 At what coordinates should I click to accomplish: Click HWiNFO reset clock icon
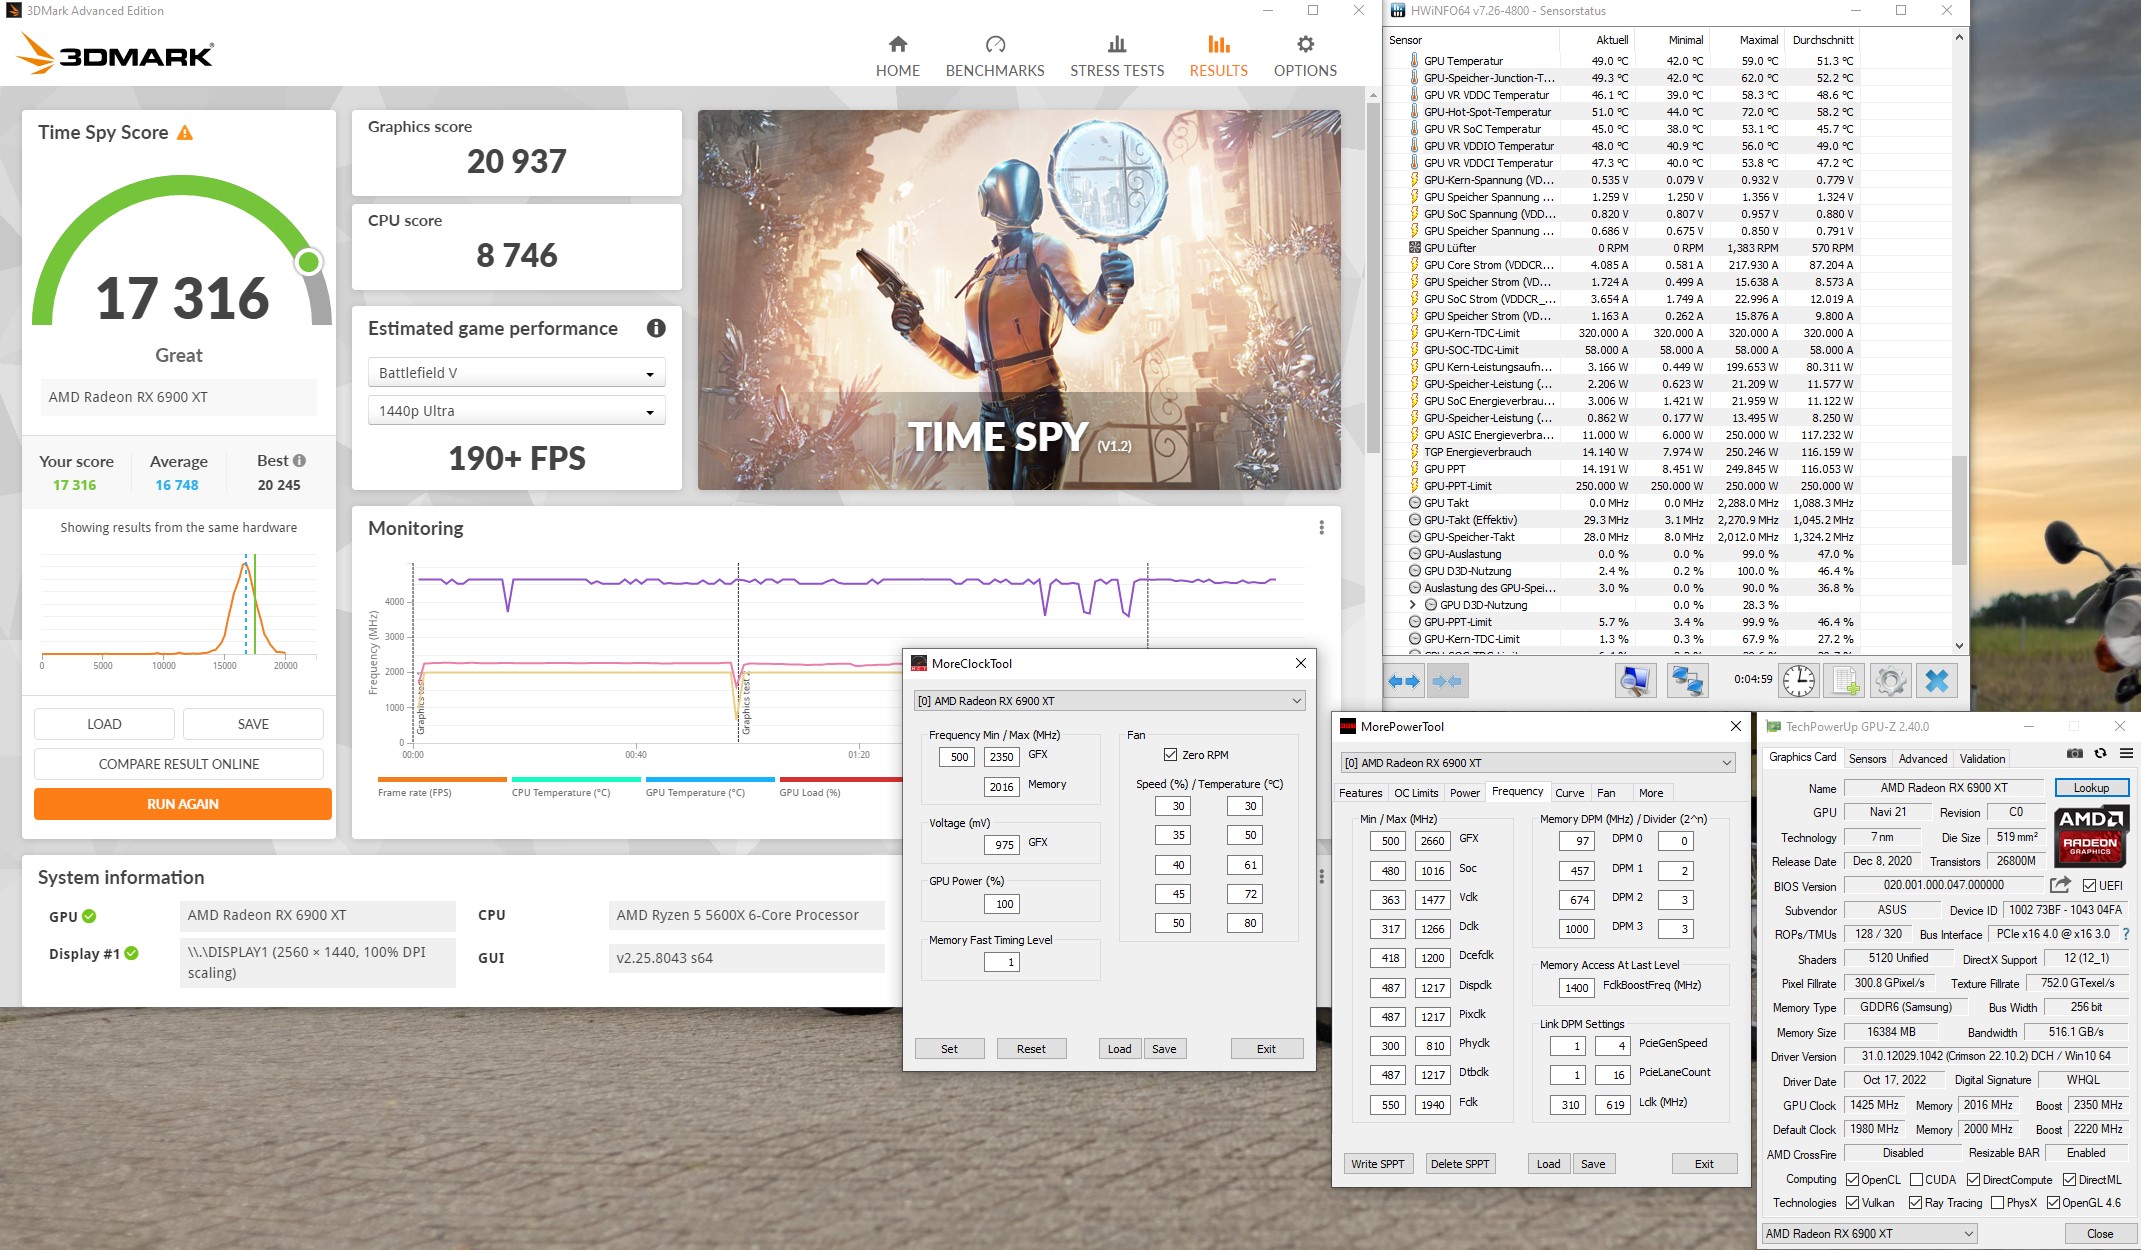1798,681
